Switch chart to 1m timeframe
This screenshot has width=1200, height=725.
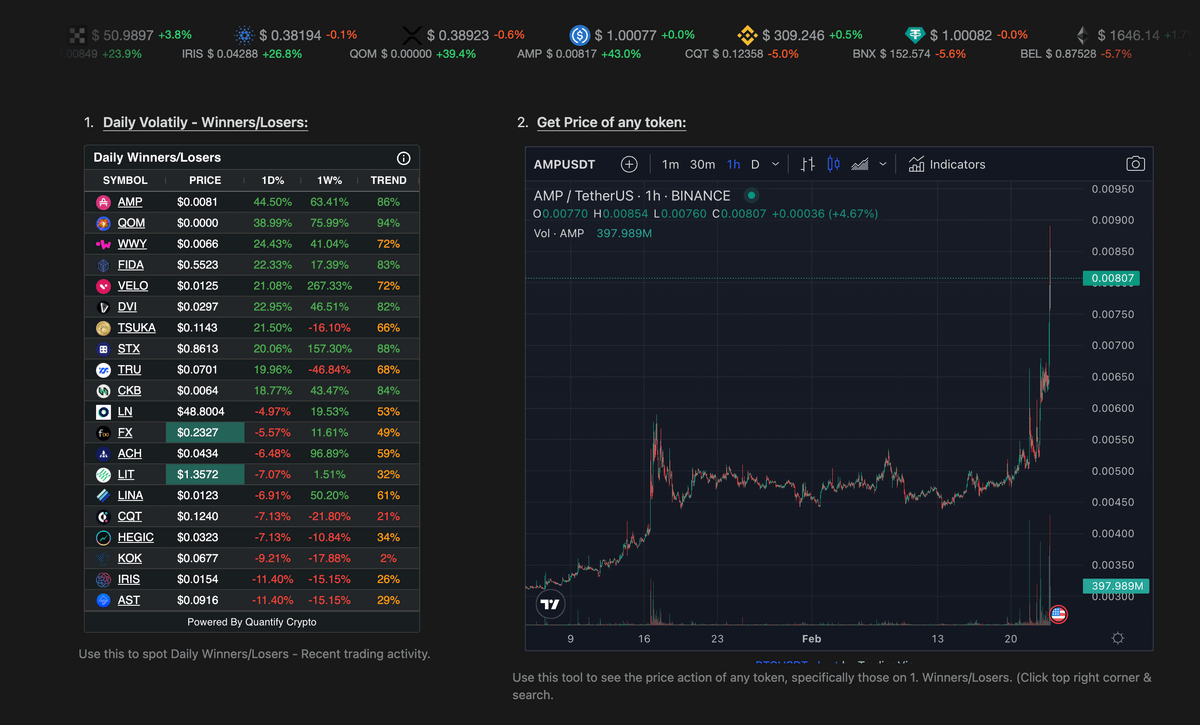point(670,164)
